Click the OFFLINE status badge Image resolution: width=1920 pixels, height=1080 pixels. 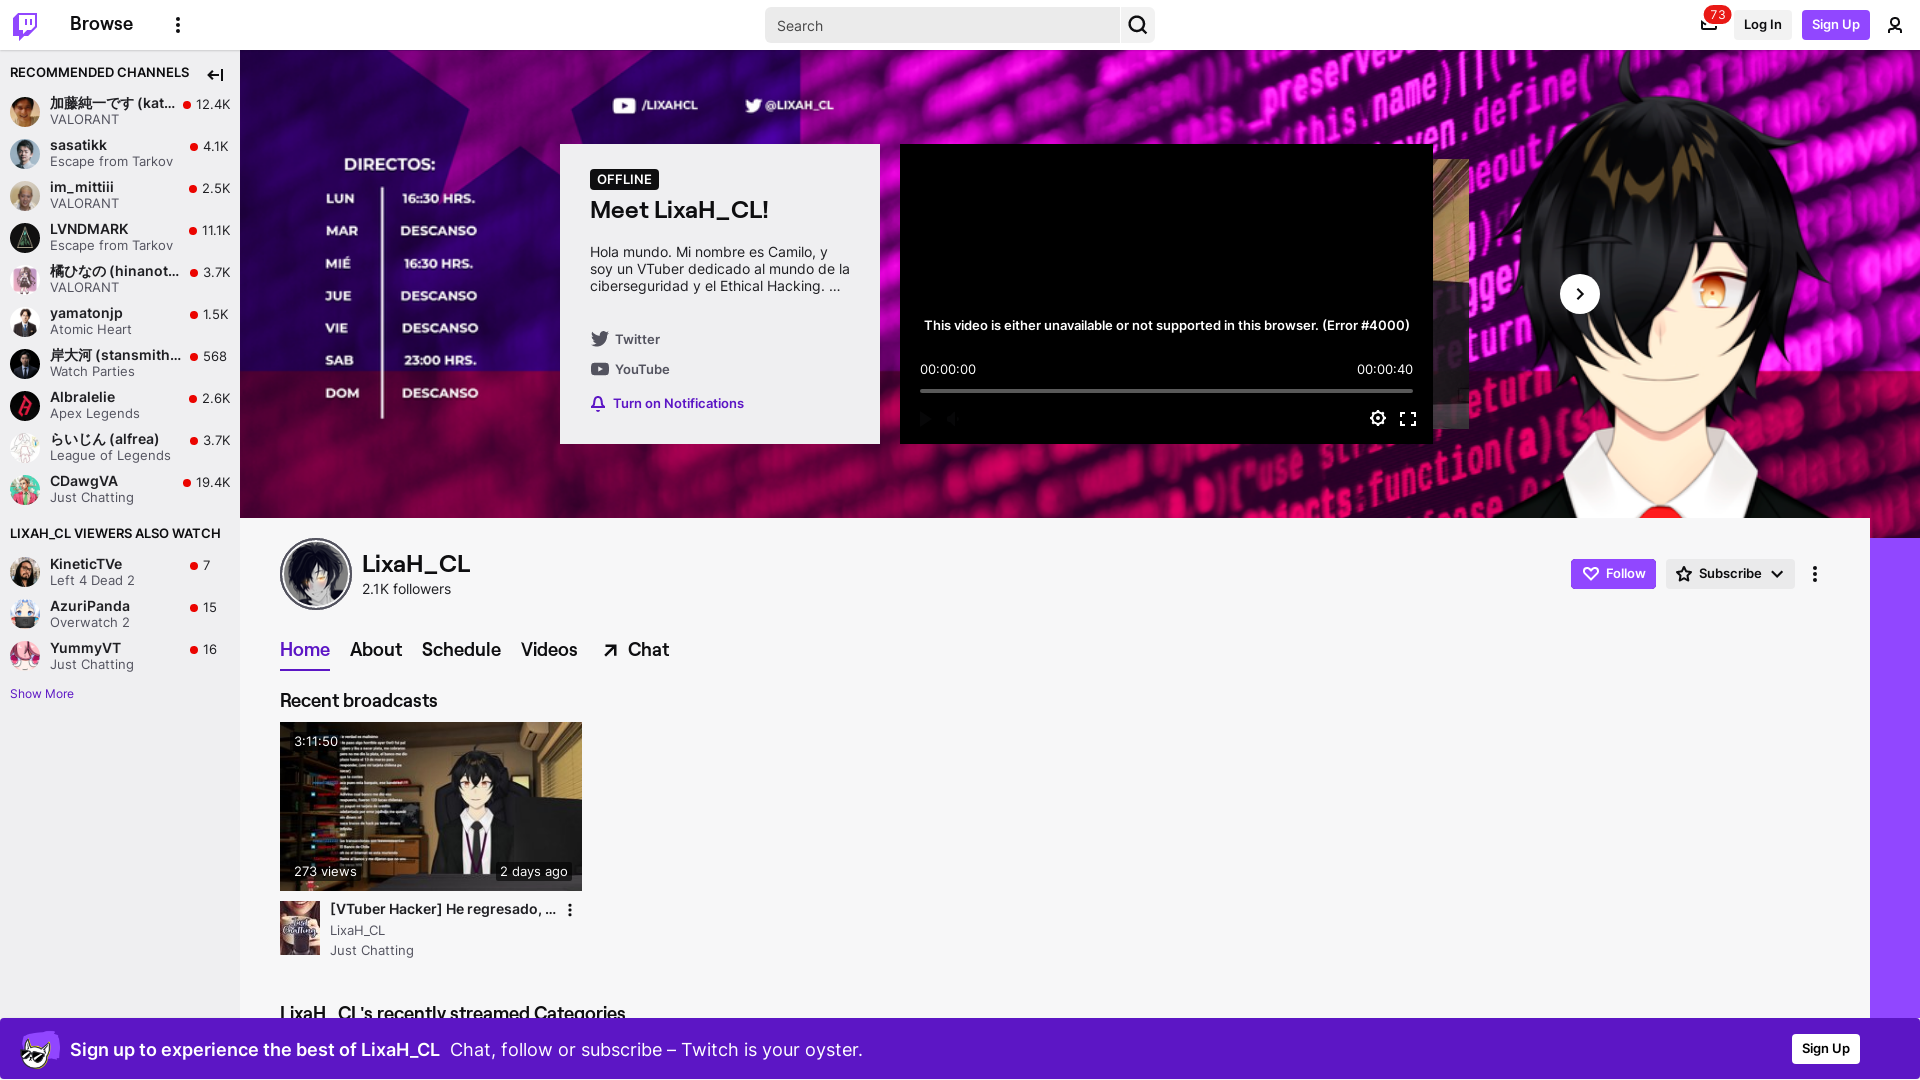(624, 180)
